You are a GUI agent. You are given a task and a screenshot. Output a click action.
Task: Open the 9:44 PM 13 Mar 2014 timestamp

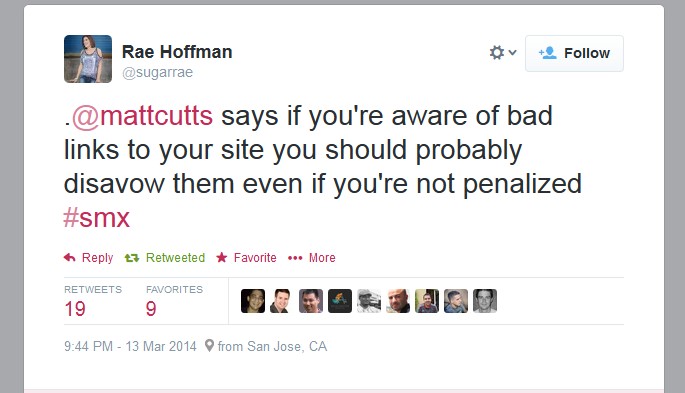(130, 346)
